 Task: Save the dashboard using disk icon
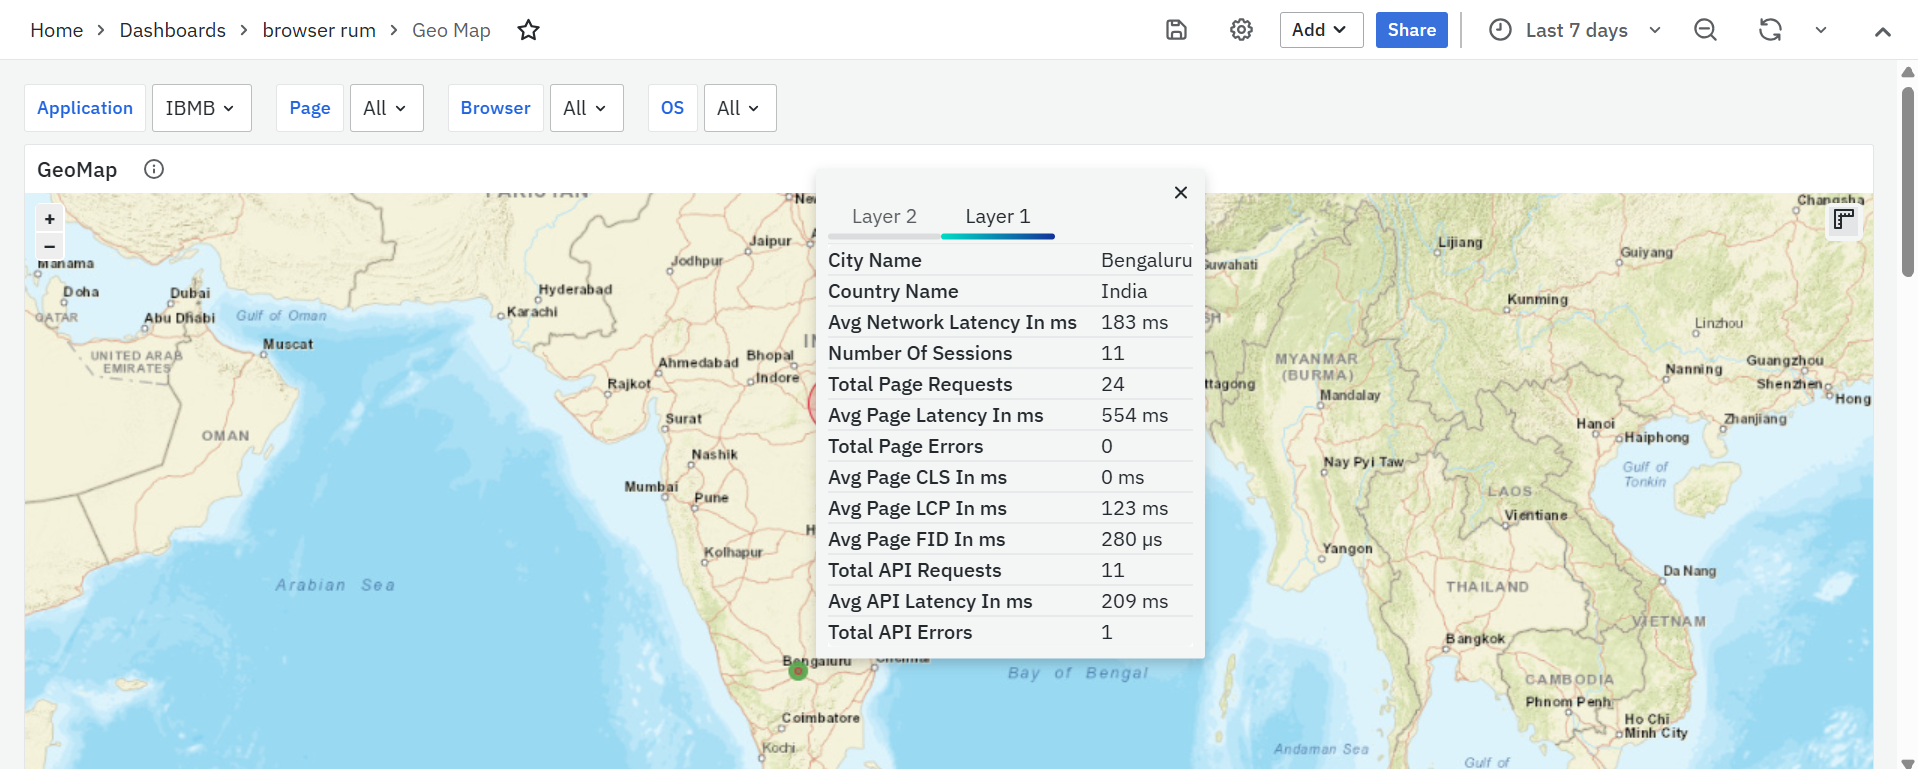(1176, 30)
